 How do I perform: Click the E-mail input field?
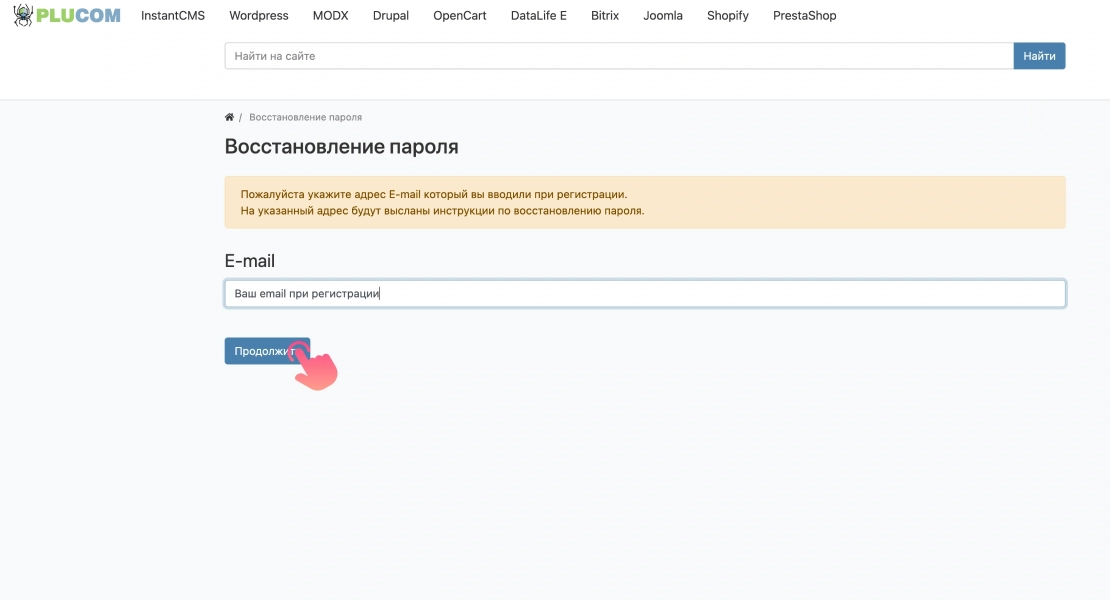click(645, 294)
